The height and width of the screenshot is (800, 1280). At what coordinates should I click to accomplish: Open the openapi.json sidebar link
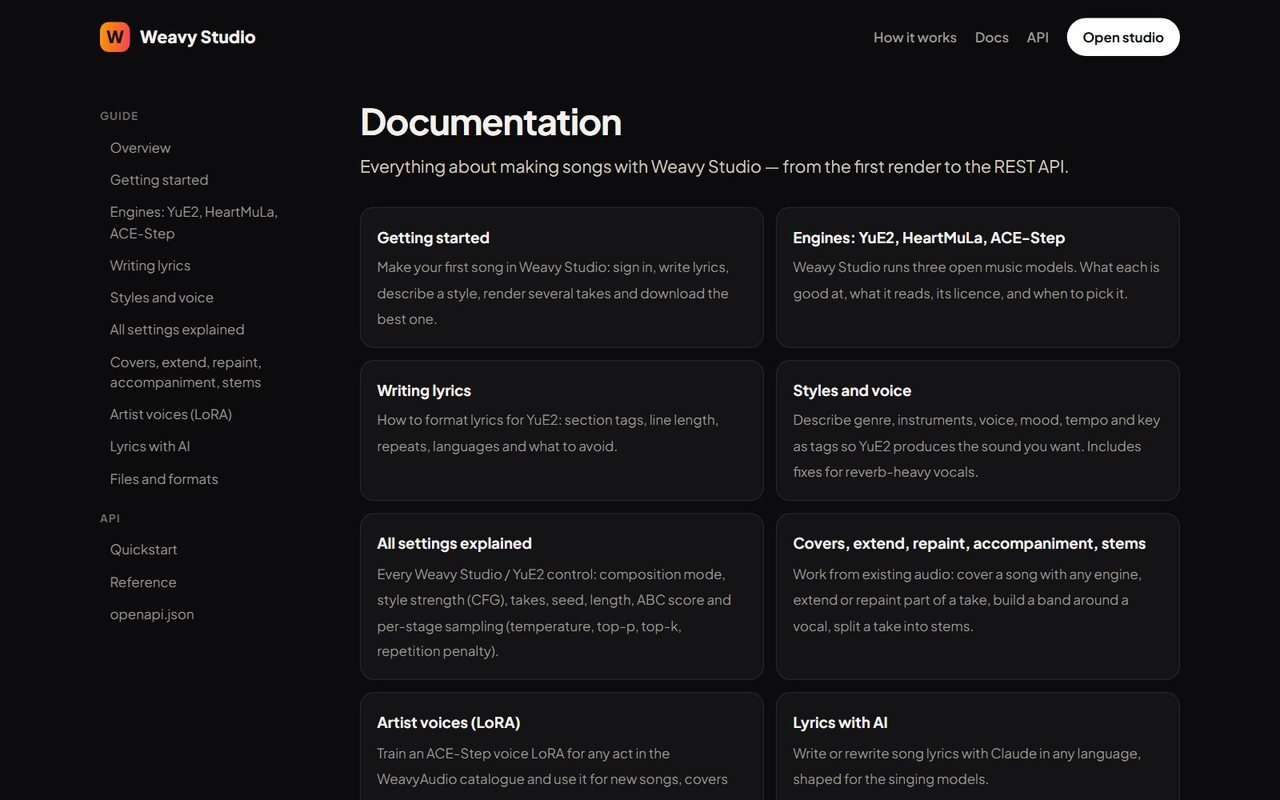pyautogui.click(x=152, y=614)
